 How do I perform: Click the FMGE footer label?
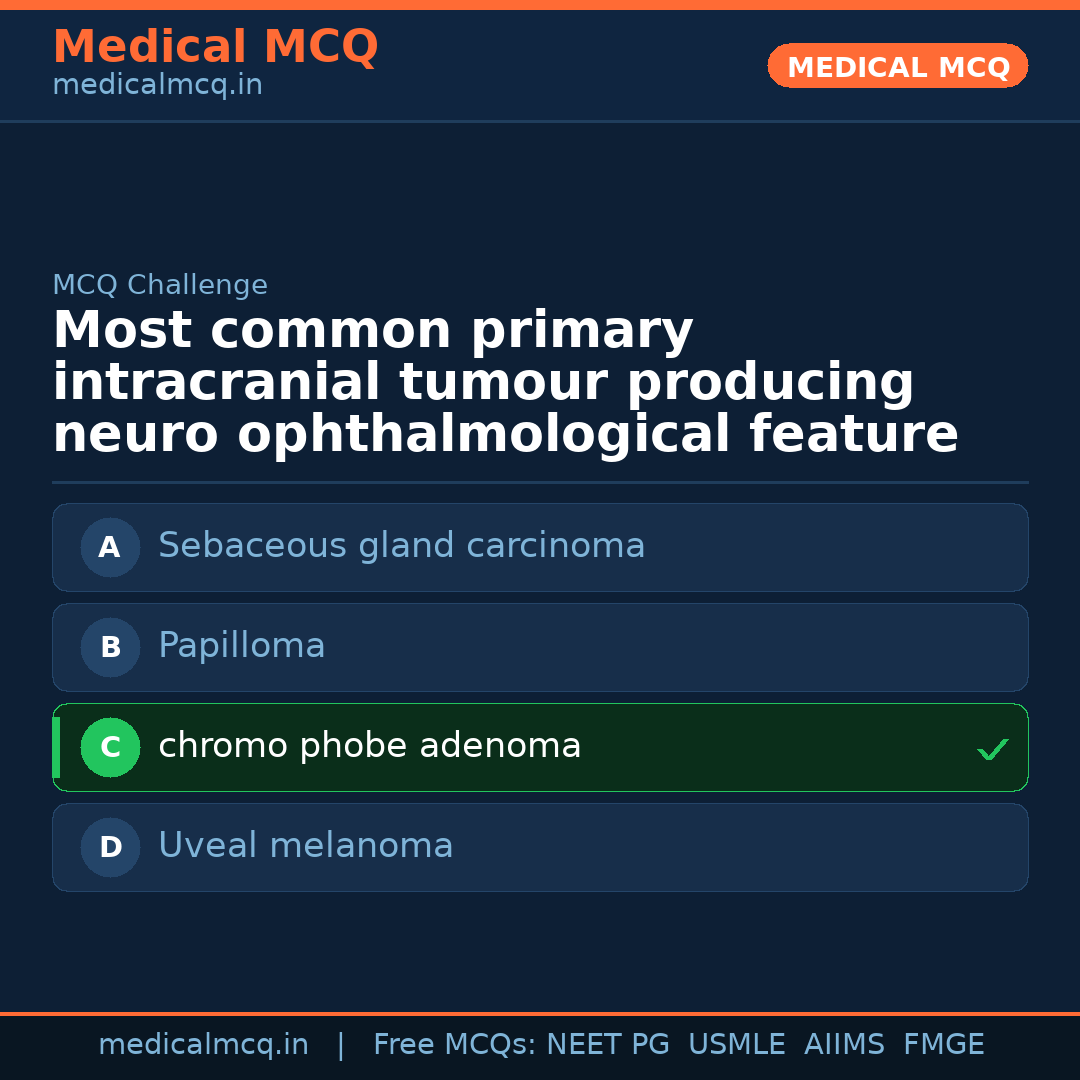[x=943, y=1045]
